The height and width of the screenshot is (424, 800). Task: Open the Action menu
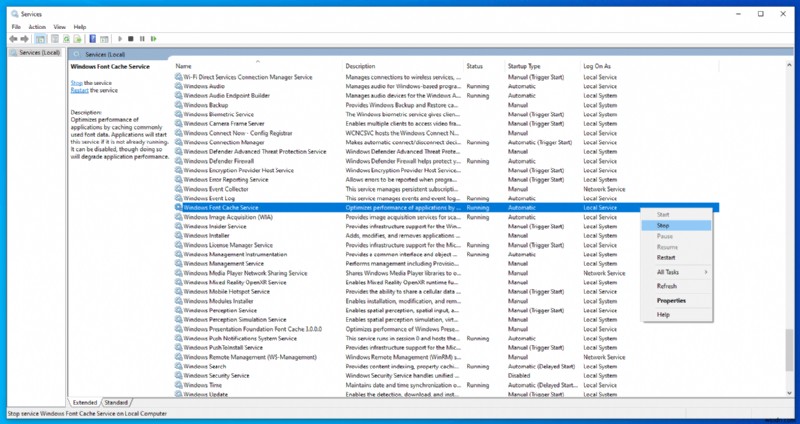coord(37,27)
